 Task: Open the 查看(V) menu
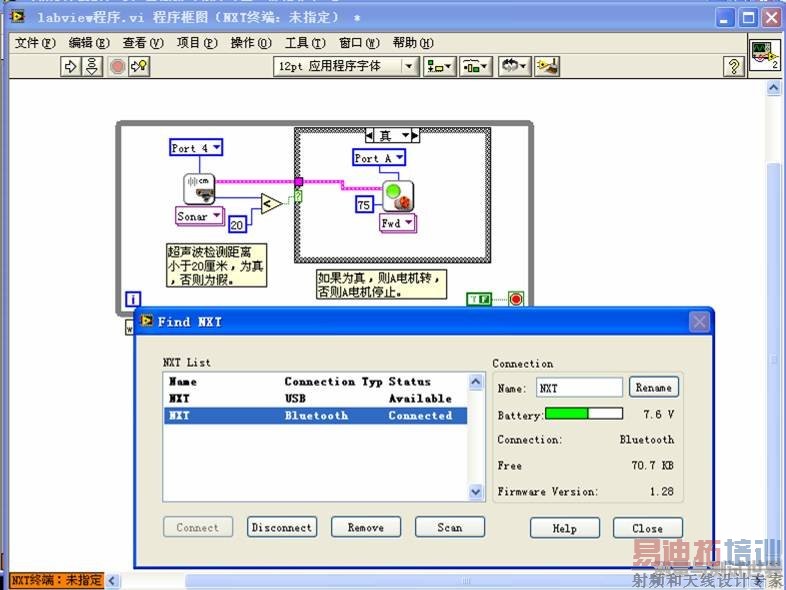(x=143, y=43)
